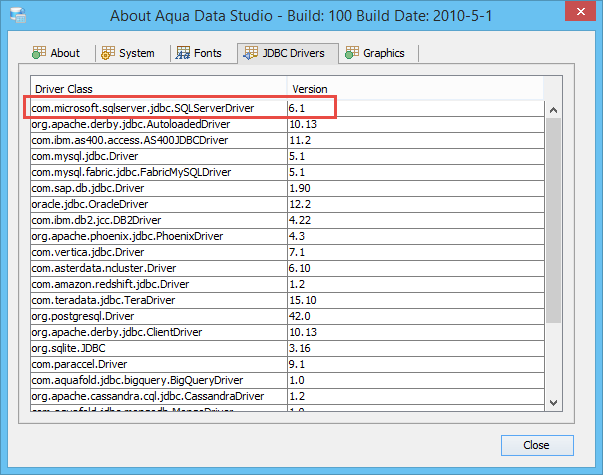
Task: Select the com.ibm.db2.jcc.DB2Driver row
Action: (287, 220)
